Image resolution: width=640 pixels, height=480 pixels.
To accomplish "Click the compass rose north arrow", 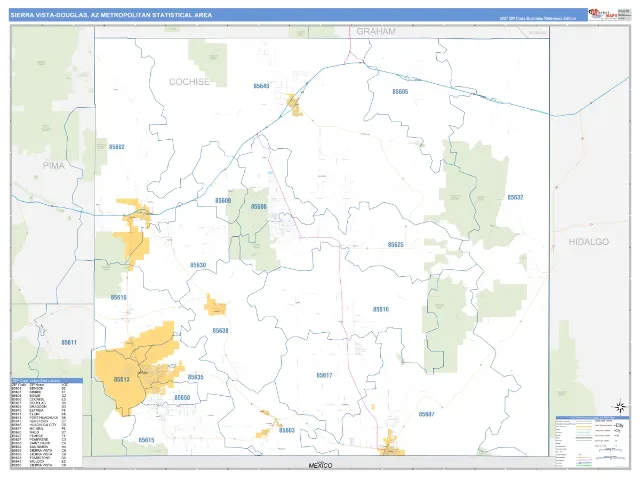I will point(620,407).
